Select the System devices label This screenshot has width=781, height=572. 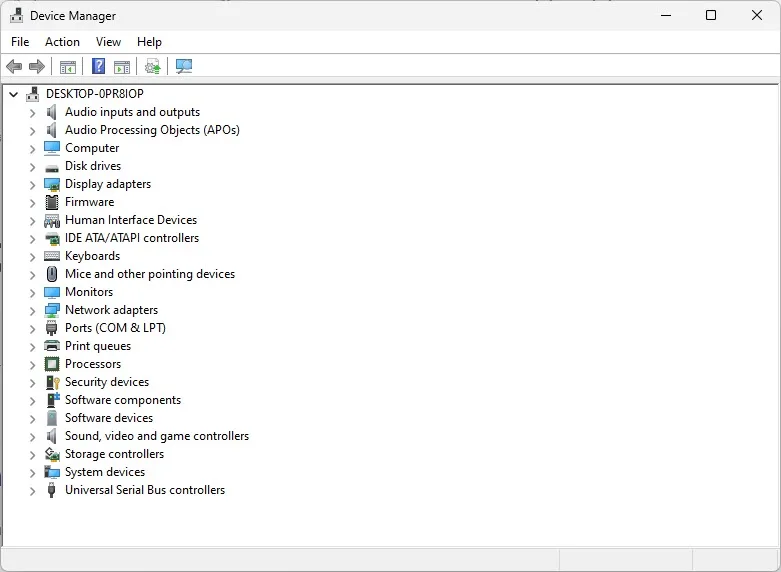pyautogui.click(x=105, y=472)
